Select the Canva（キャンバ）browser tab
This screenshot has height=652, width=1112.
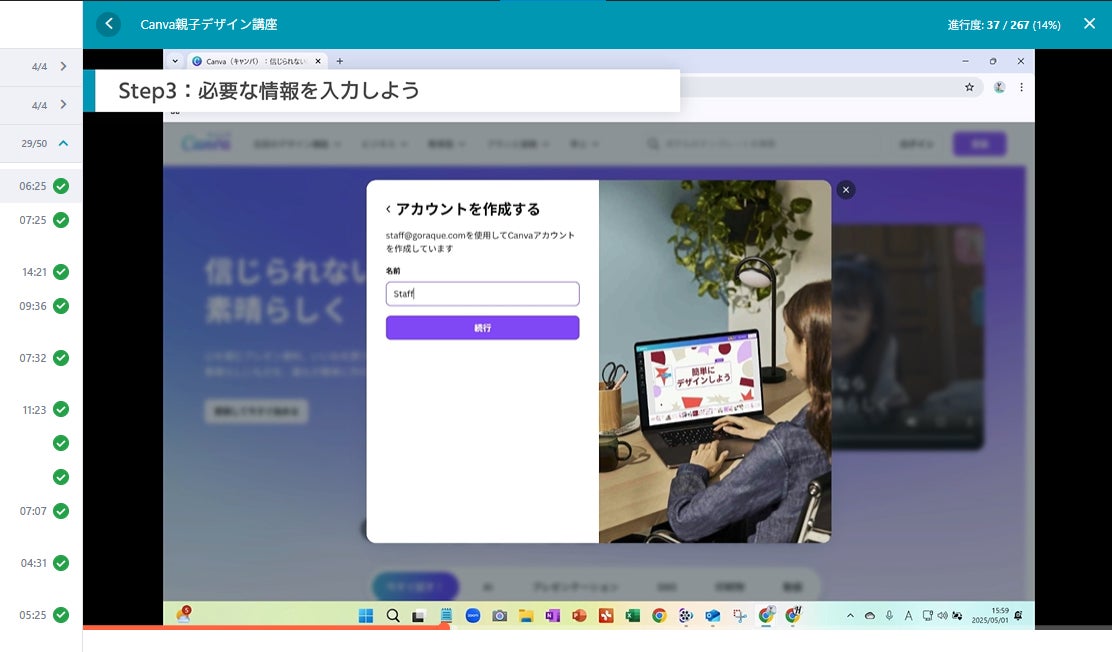click(x=255, y=61)
